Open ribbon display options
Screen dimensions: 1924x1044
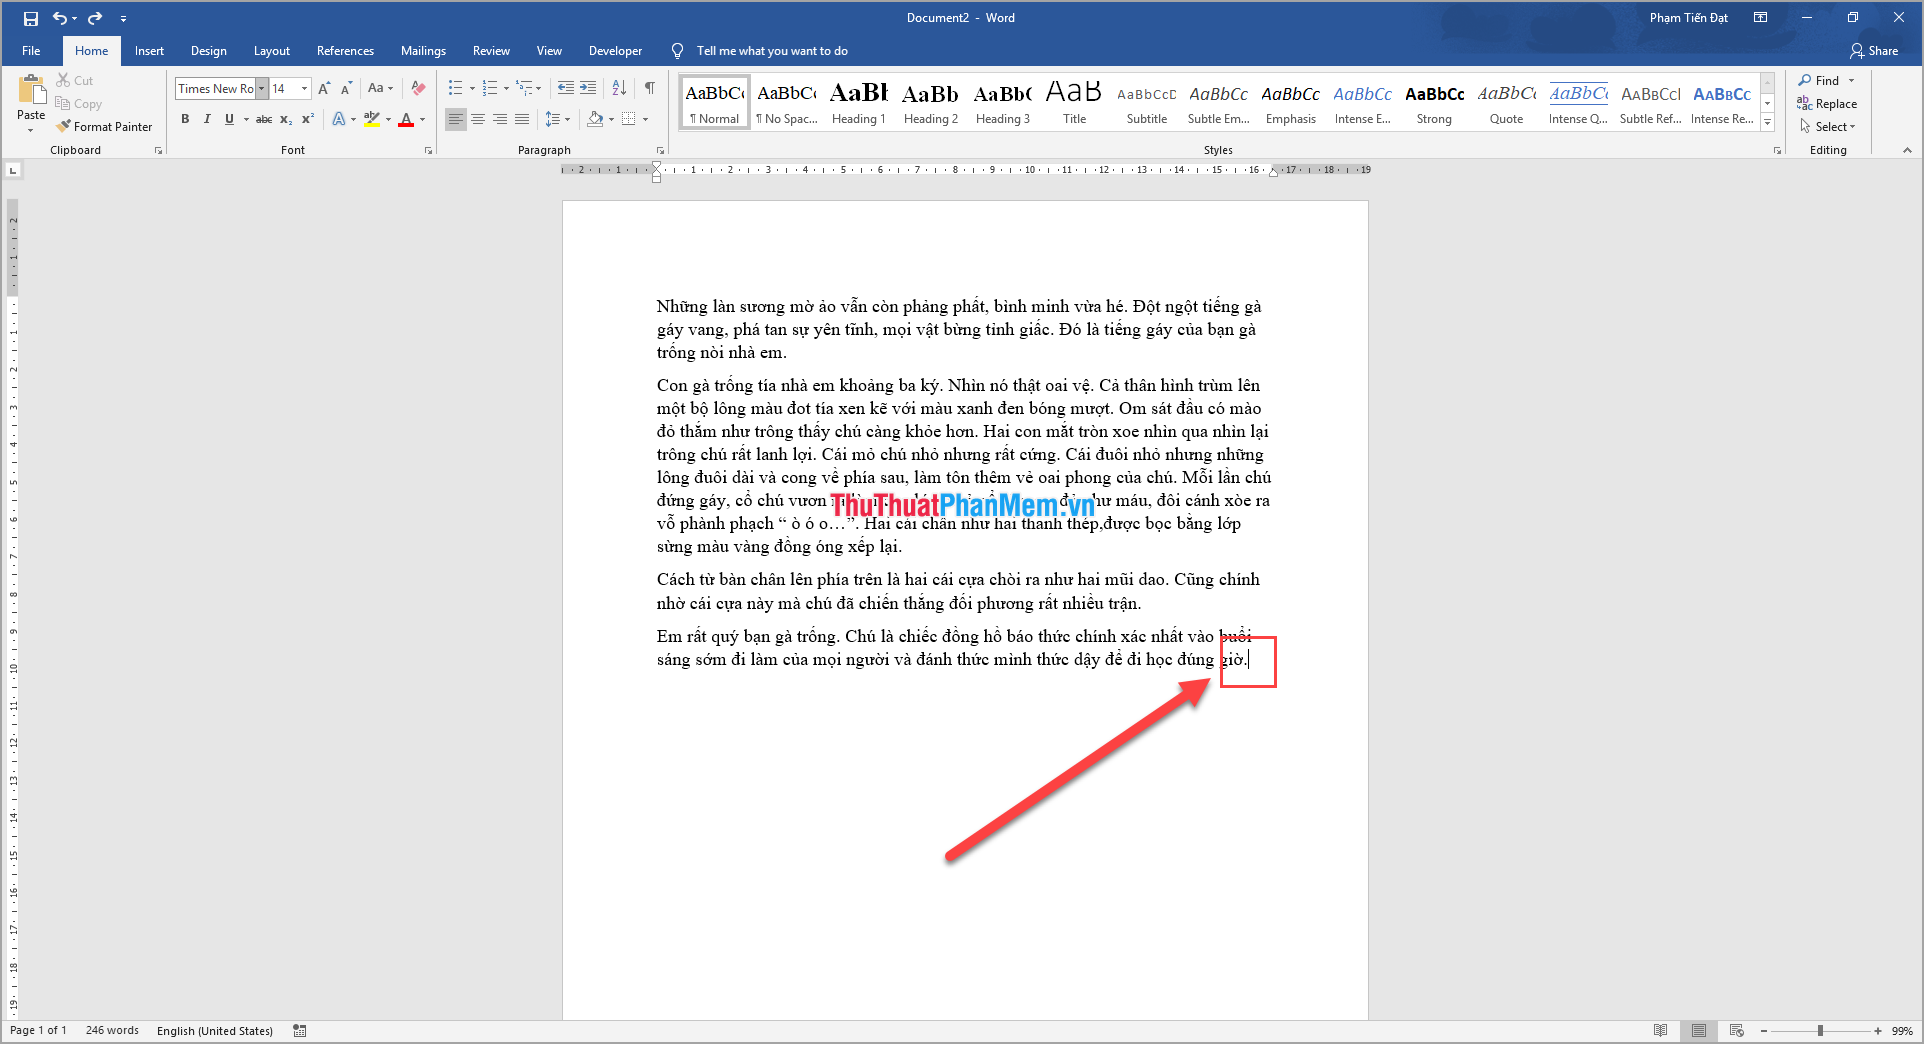[x=1761, y=18]
